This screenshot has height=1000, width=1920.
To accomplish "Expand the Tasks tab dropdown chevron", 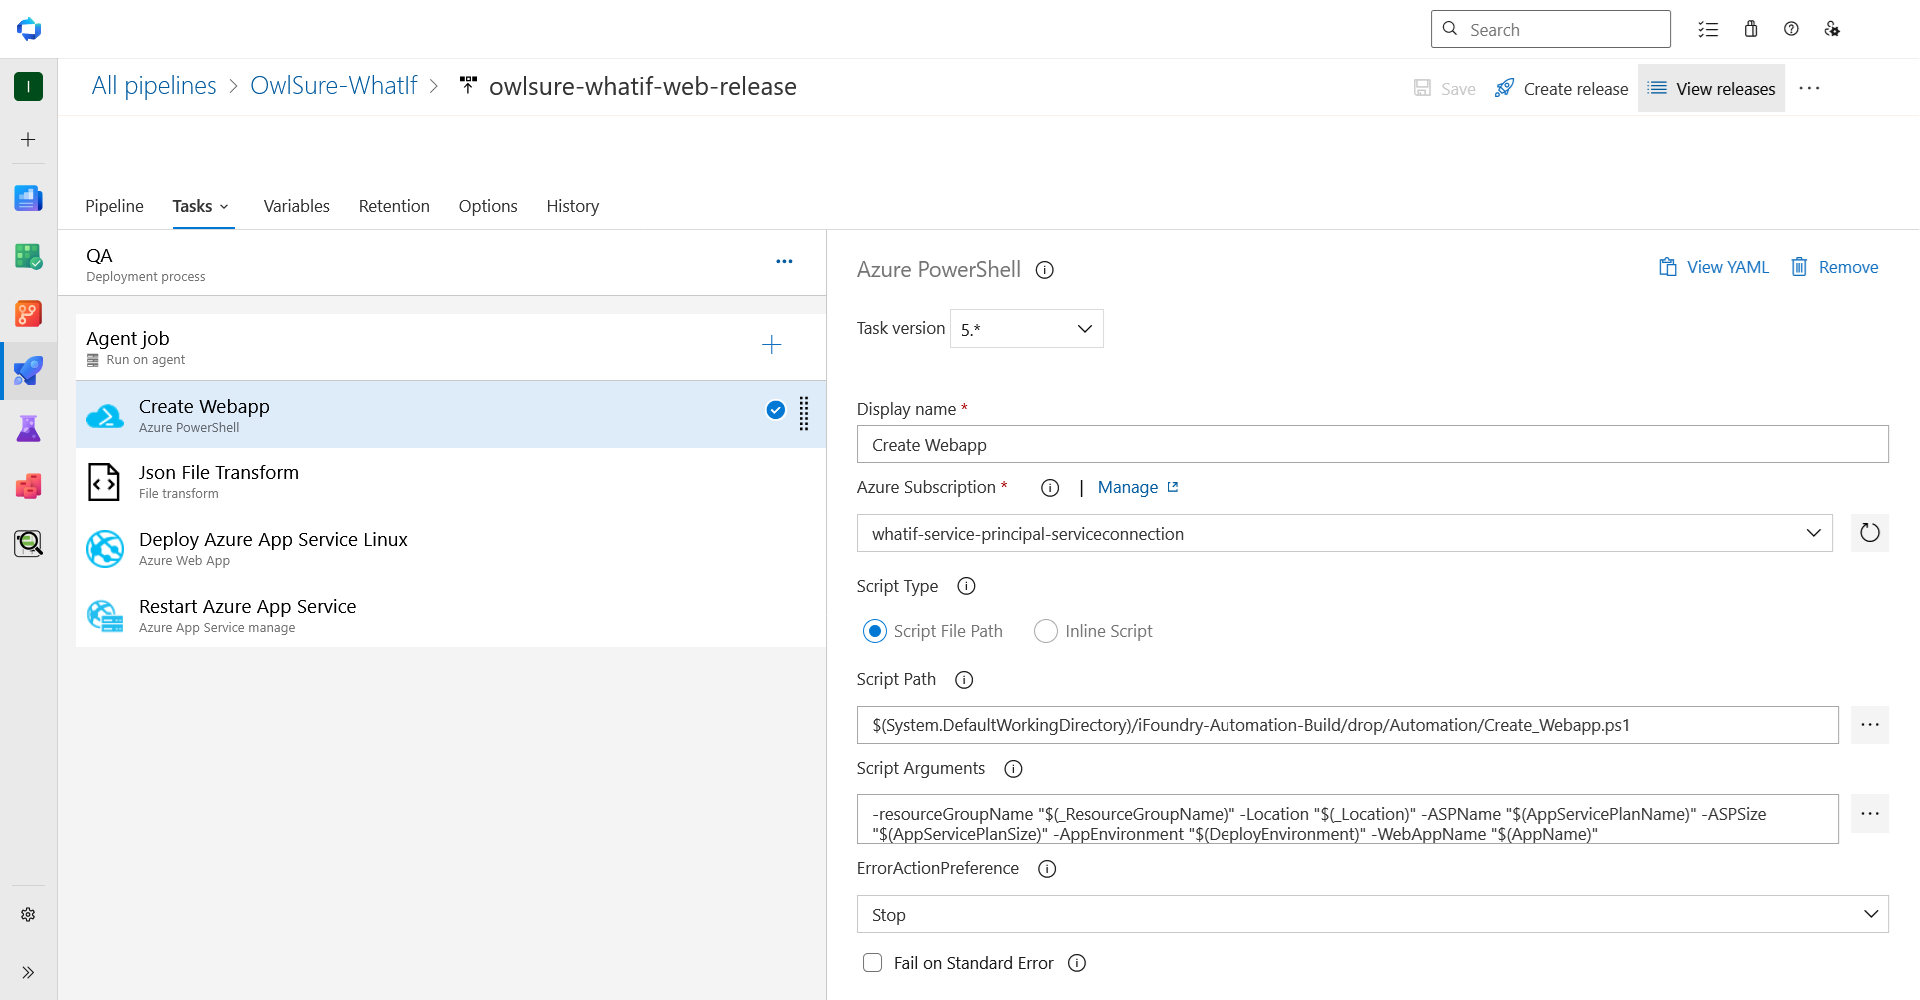I will click(224, 207).
